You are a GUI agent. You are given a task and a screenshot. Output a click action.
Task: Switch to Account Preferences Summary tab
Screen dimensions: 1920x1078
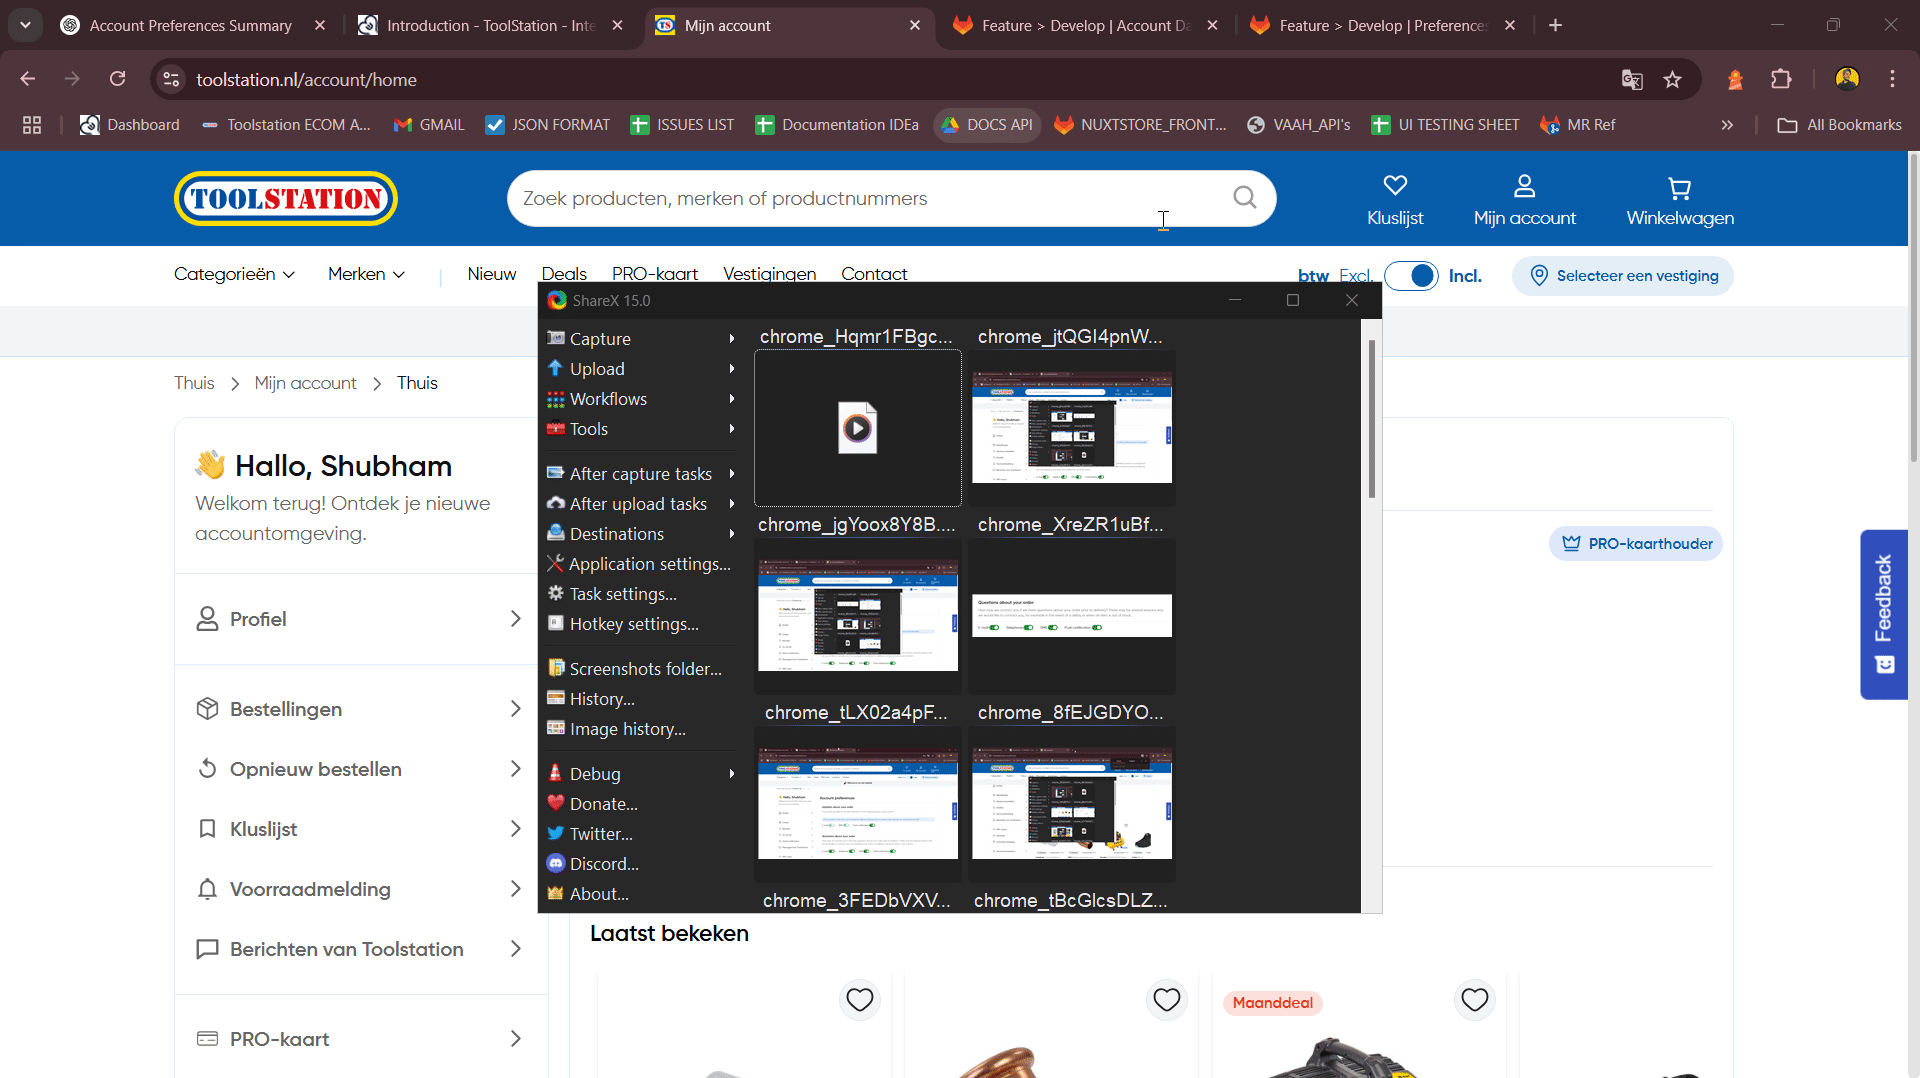click(x=190, y=26)
